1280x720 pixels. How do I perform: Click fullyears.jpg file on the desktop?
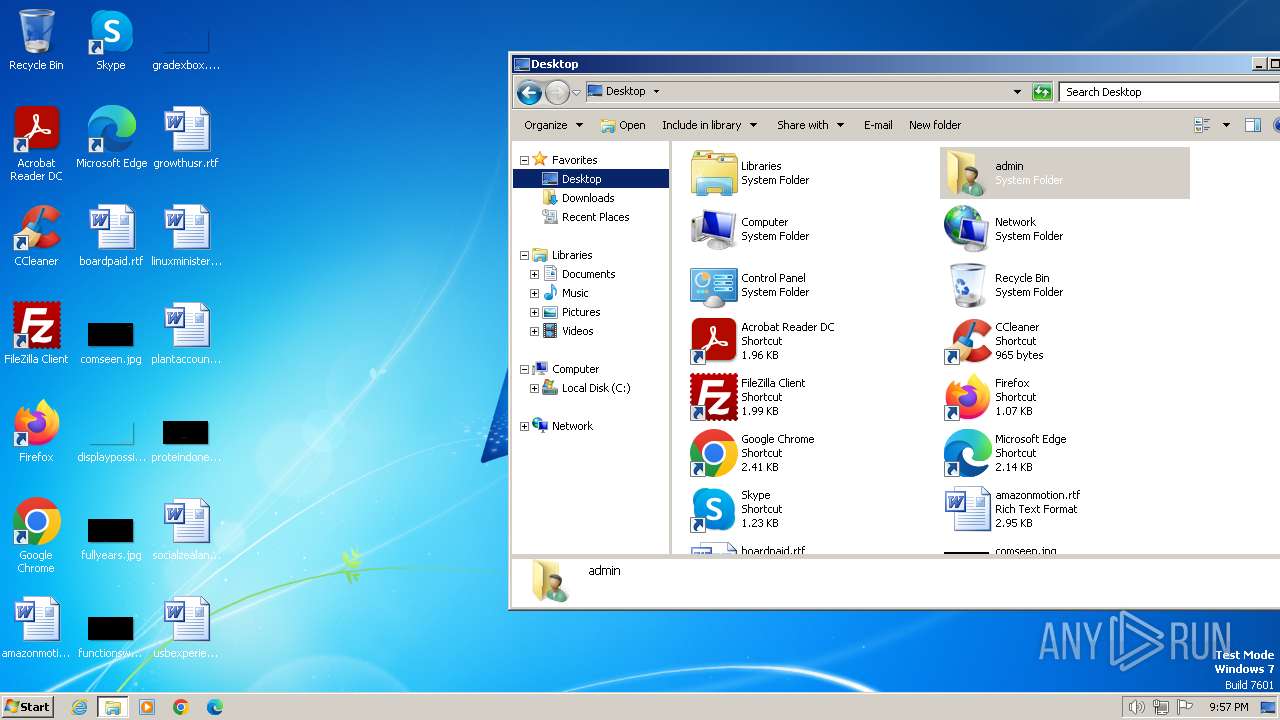point(111,537)
